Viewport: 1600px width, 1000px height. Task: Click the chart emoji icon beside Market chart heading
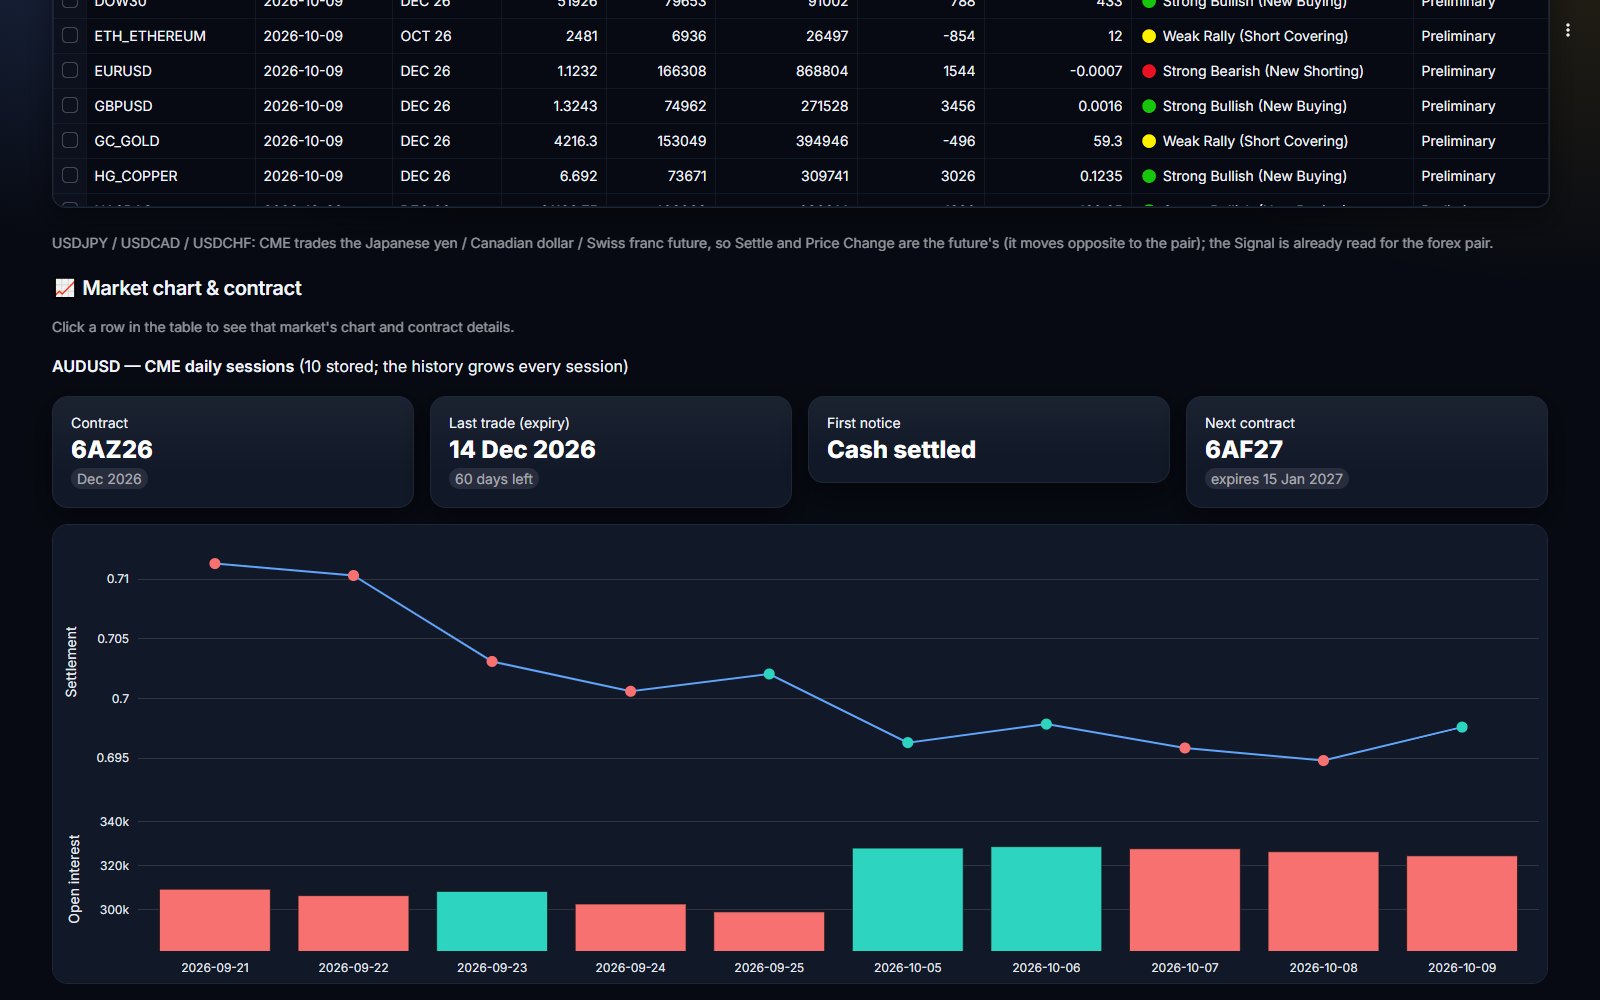pos(64,288)
